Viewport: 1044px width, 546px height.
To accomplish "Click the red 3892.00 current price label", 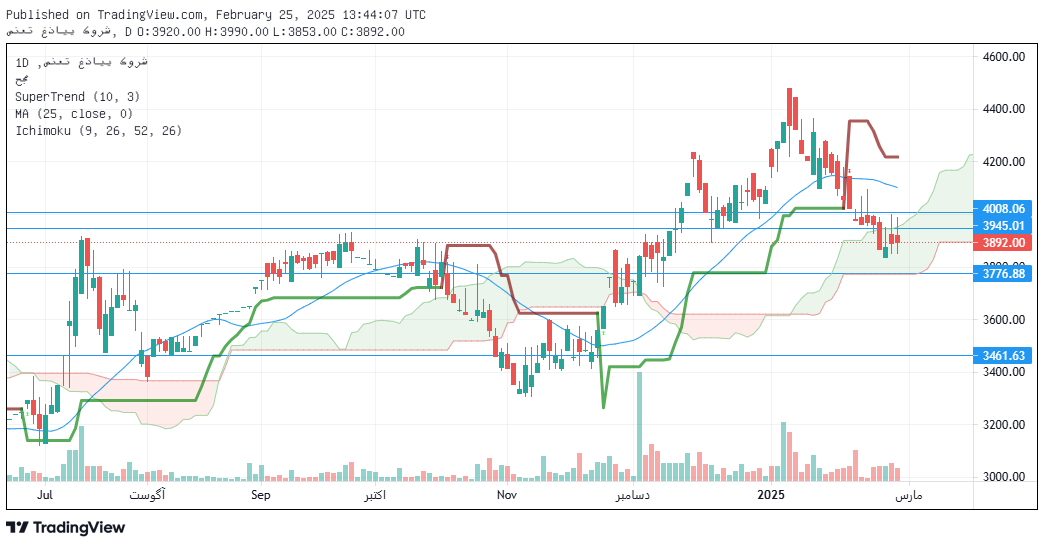I will pyautogui.click(x=1002, y=243).
